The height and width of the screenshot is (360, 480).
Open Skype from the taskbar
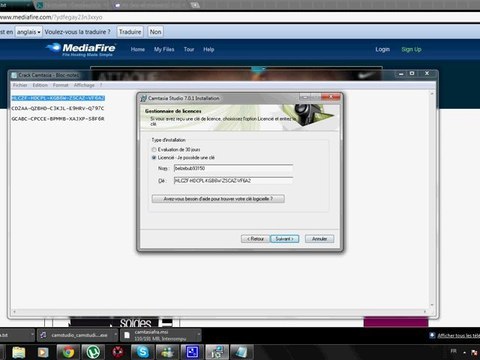click(143, 352)
